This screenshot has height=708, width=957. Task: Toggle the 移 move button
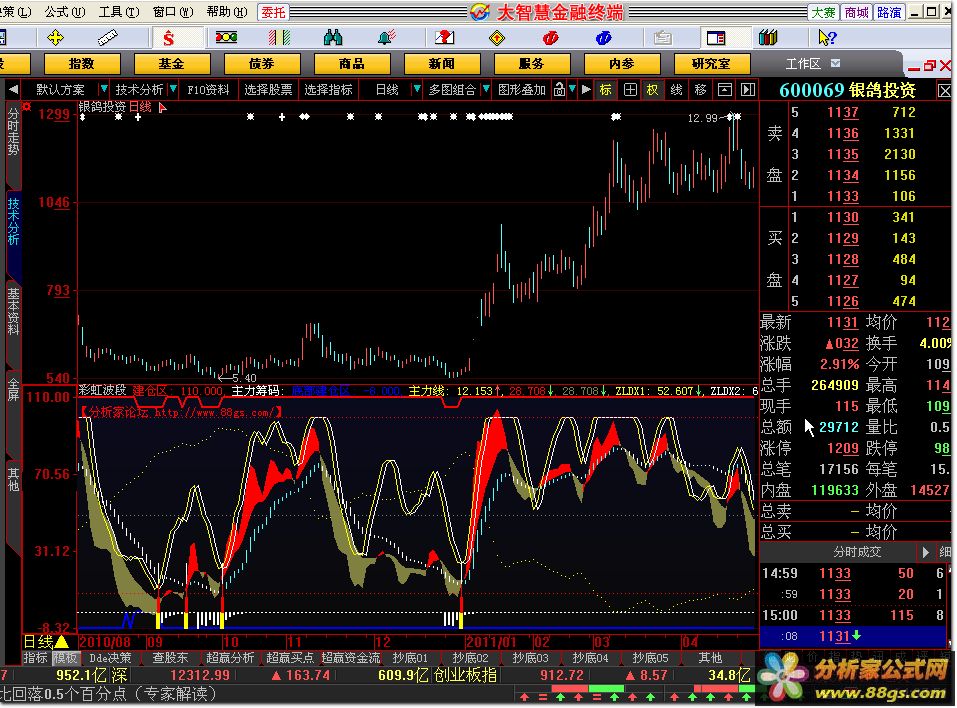click(x=700, y=90)
